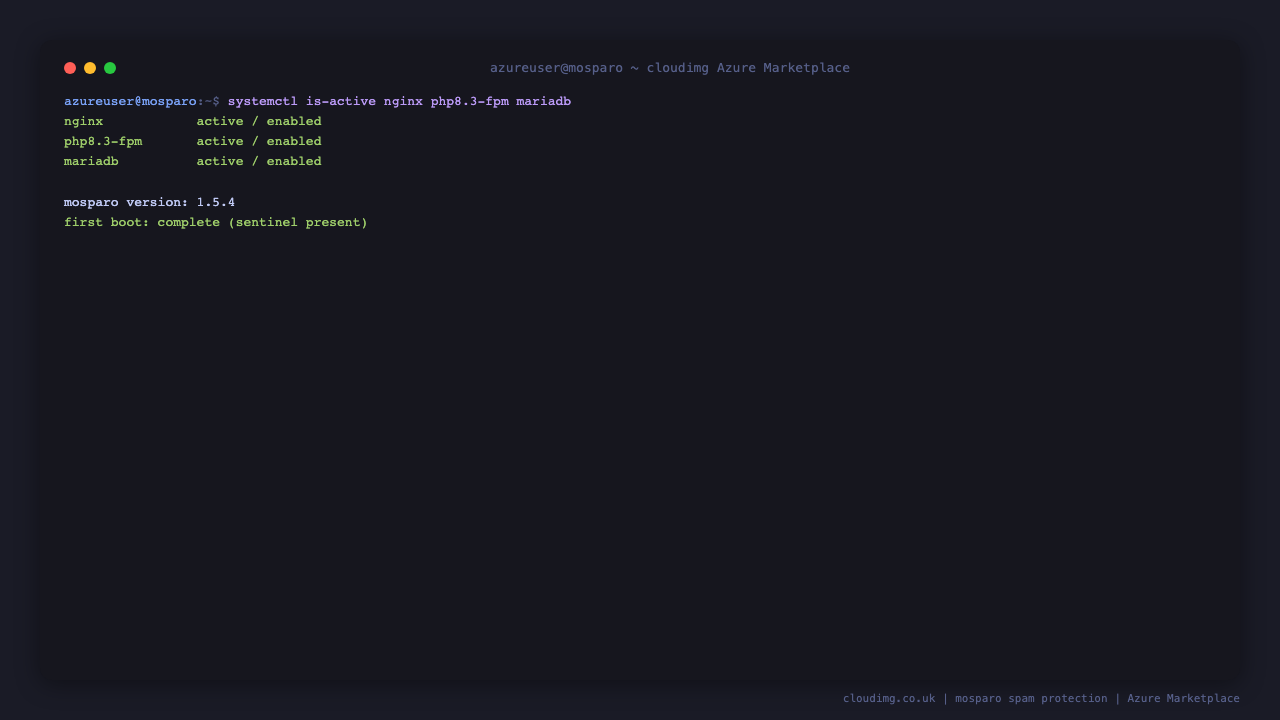
Task: Click the mosparo version: label
Action: click(x=126, y=202)
